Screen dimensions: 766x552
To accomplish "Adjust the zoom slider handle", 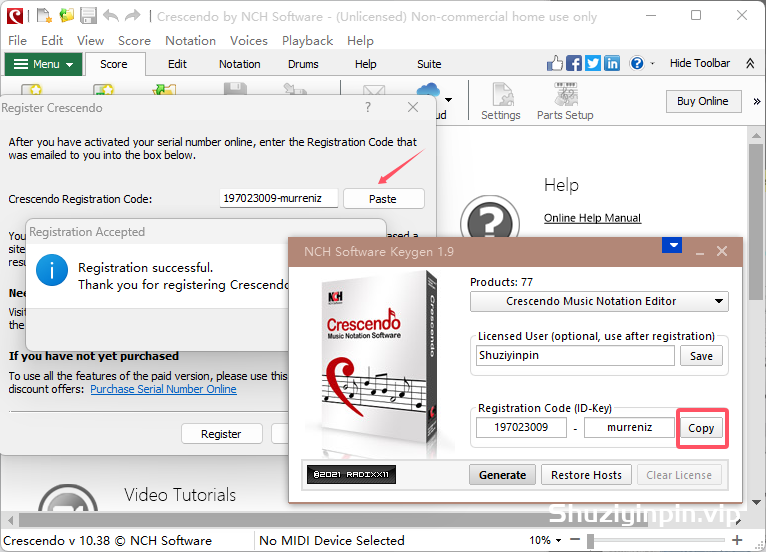I will [x=591, y=540].
